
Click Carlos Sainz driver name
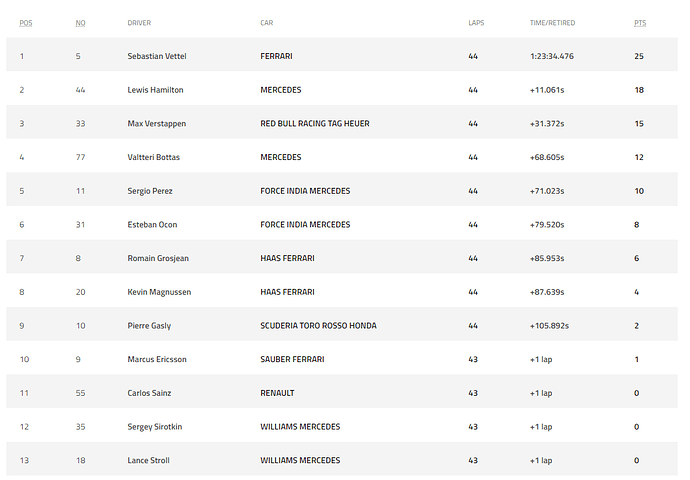tap(150, 393)
